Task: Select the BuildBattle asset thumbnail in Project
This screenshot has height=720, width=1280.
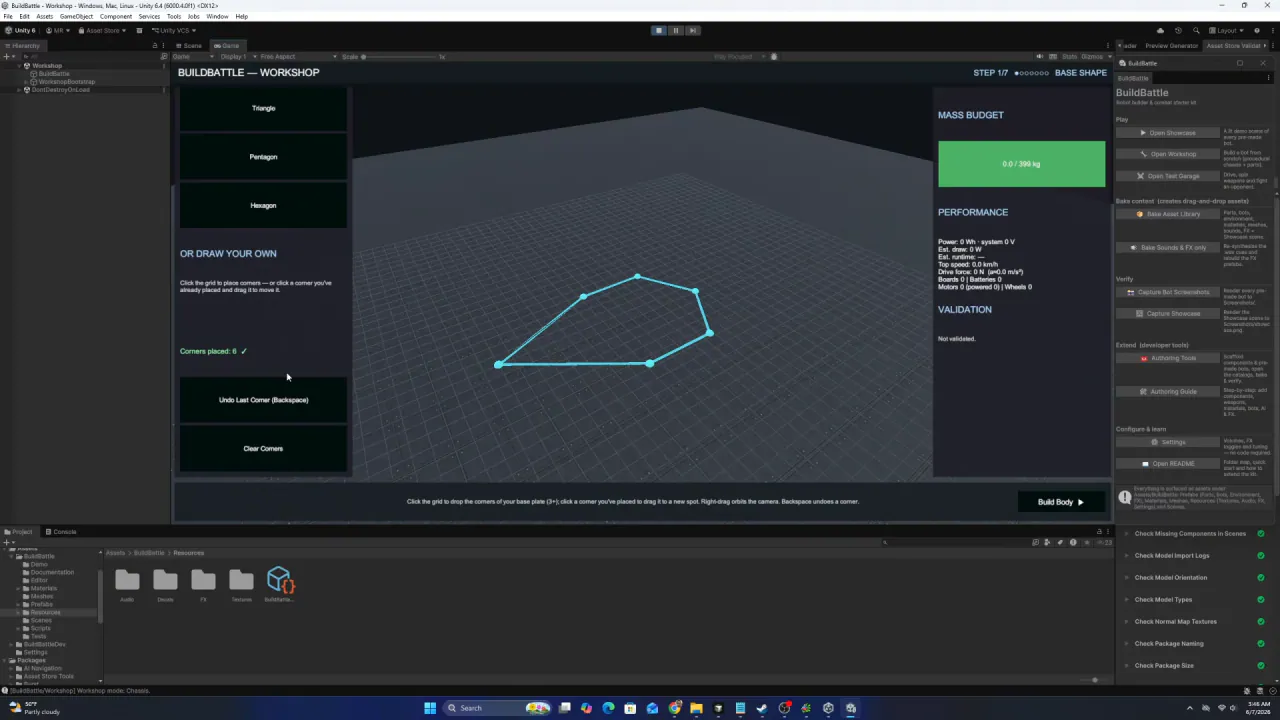Action: coord(279,585)
